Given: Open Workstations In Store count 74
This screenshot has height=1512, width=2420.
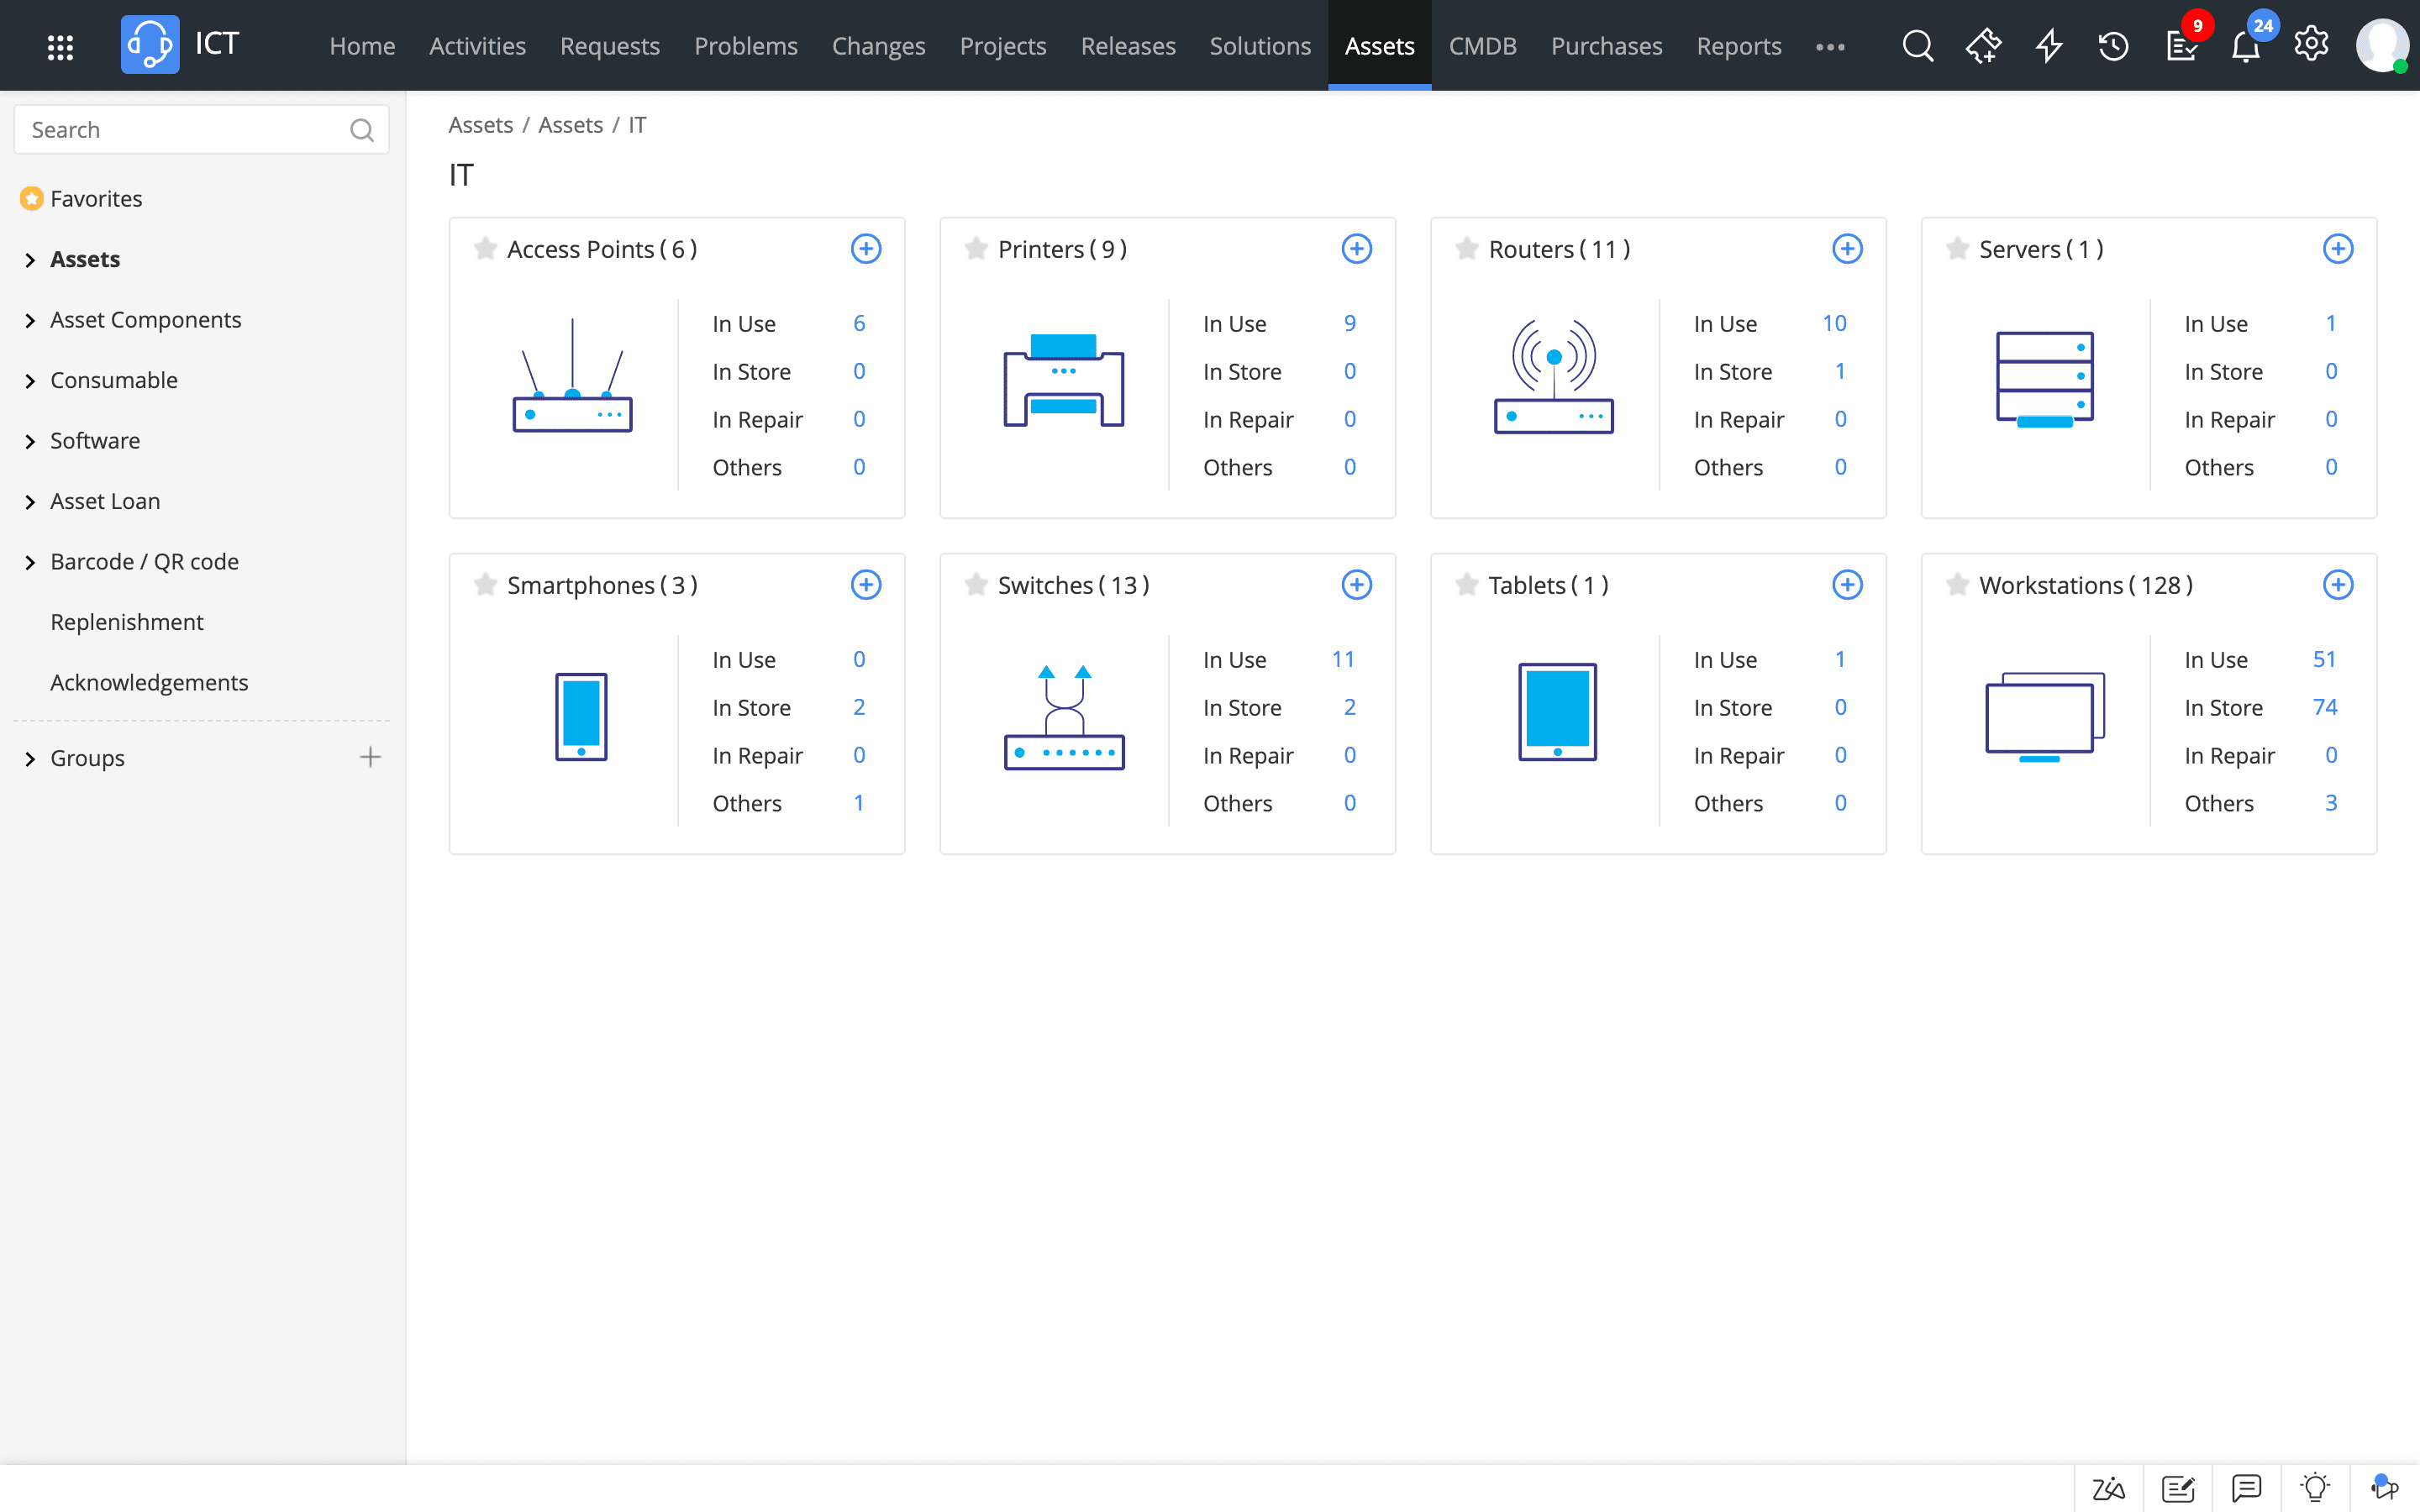Looking at the screenshot, I should click(2324, 707).
